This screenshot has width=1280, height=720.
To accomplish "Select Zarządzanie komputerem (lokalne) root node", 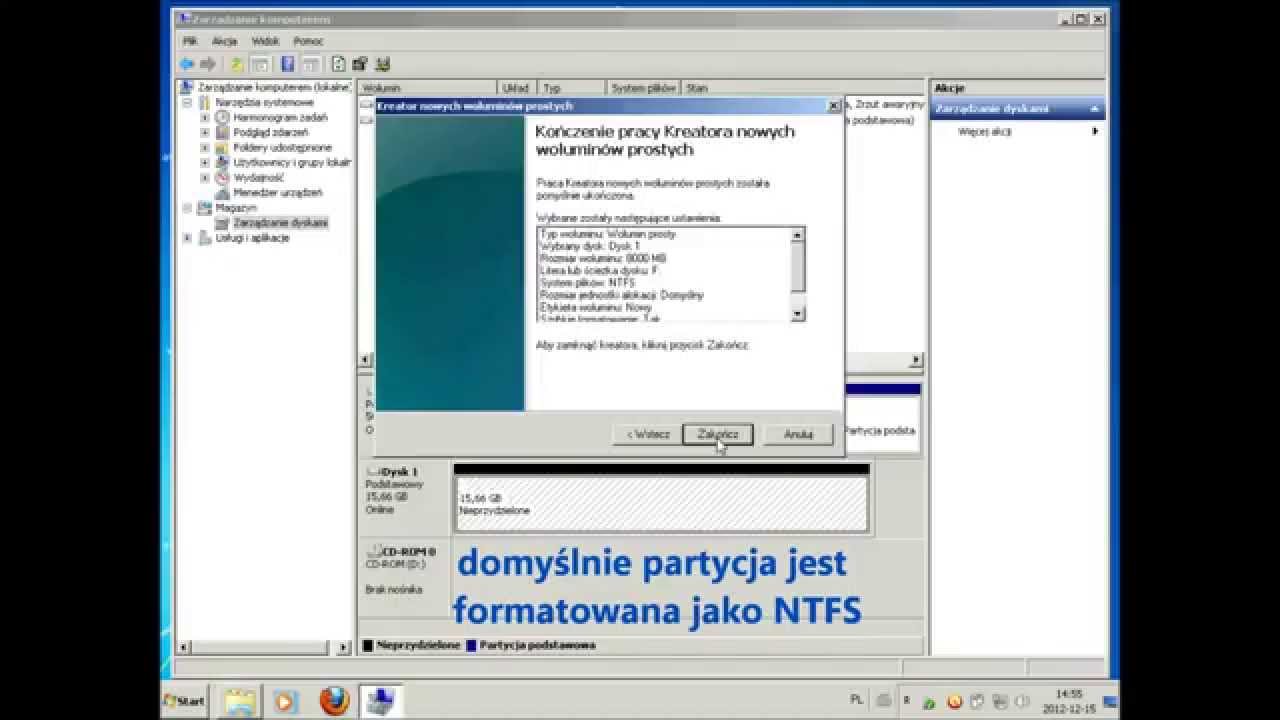I will pos(274,87).
